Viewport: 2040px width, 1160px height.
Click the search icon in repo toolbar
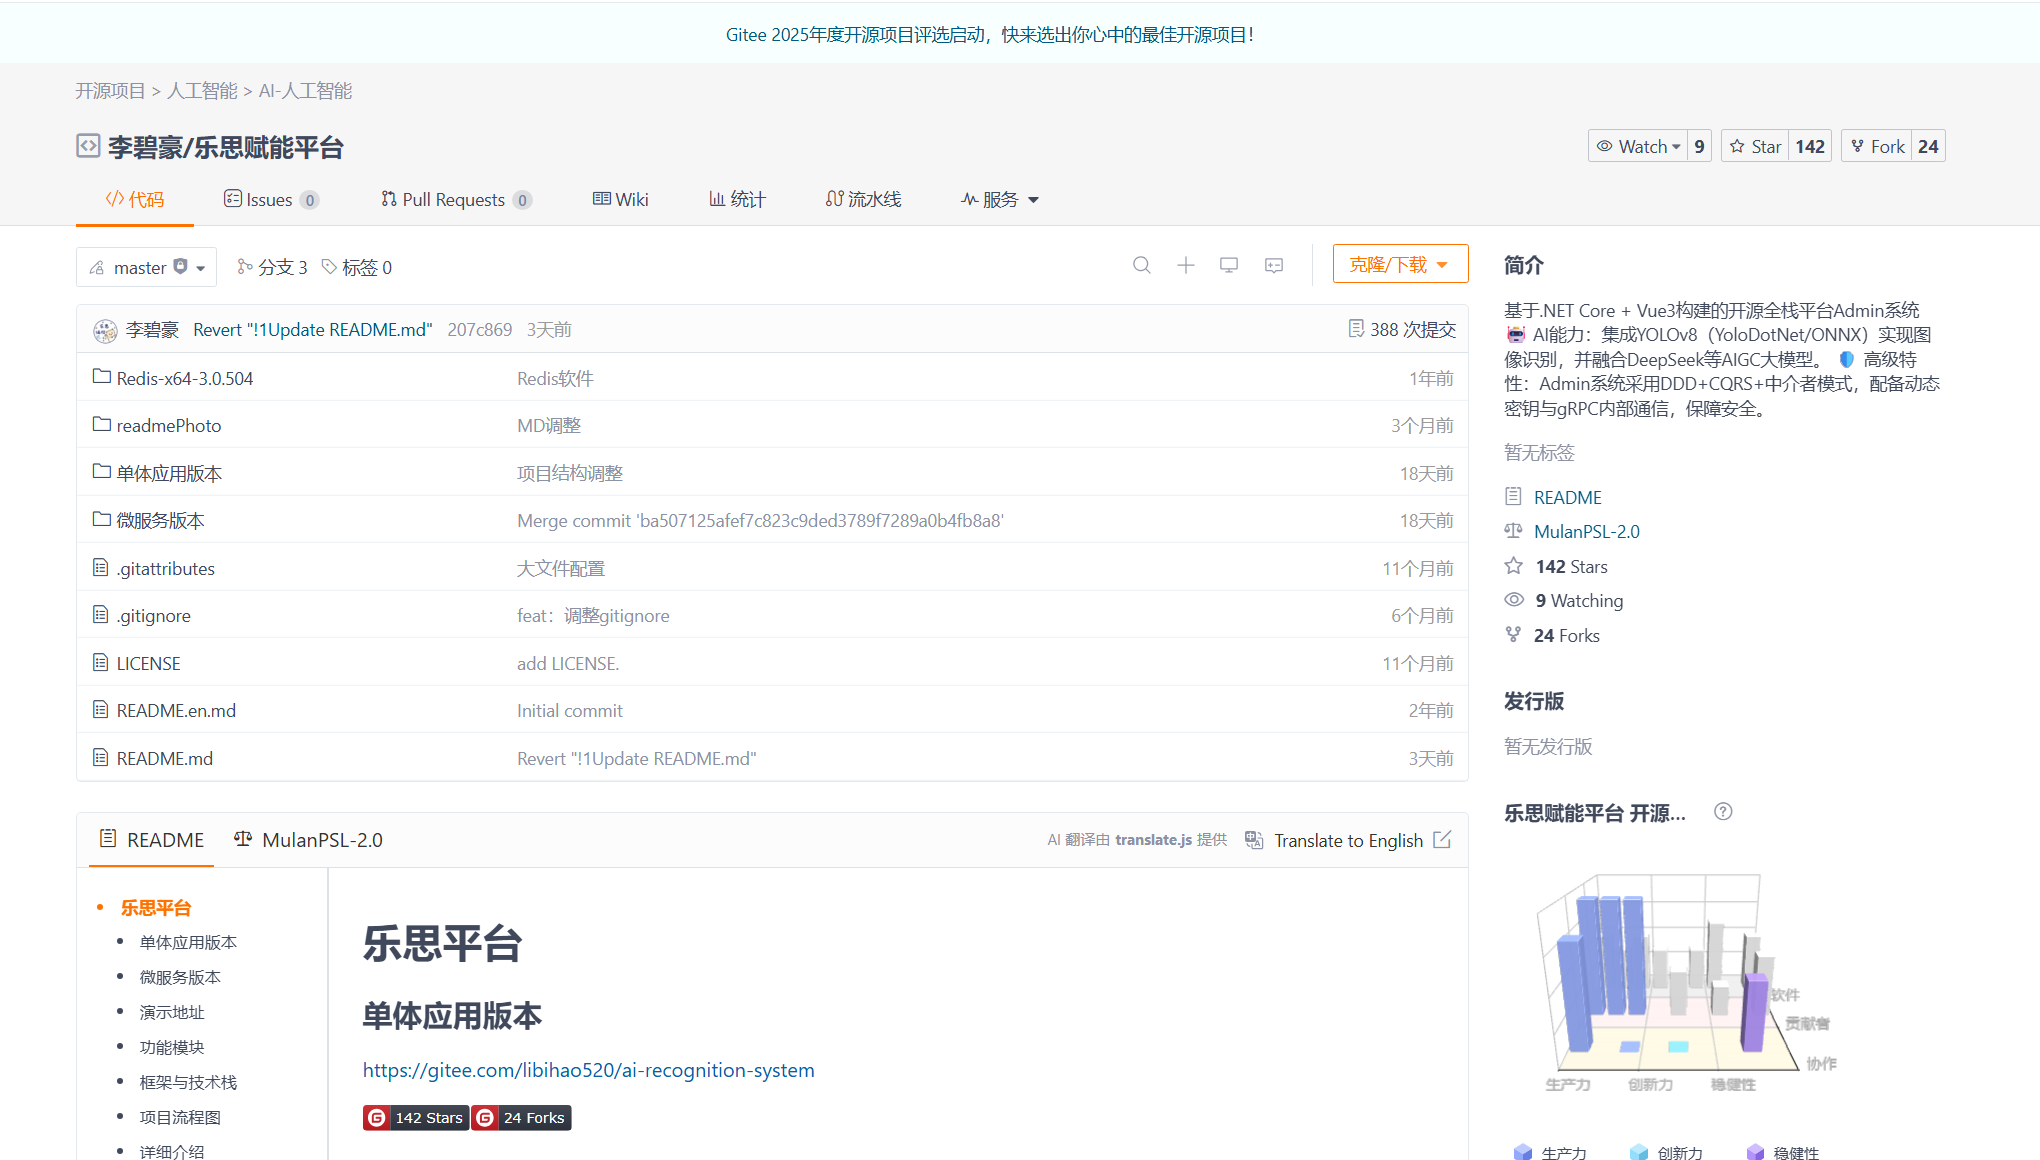pyautogui.click(x=1141, y=265)
